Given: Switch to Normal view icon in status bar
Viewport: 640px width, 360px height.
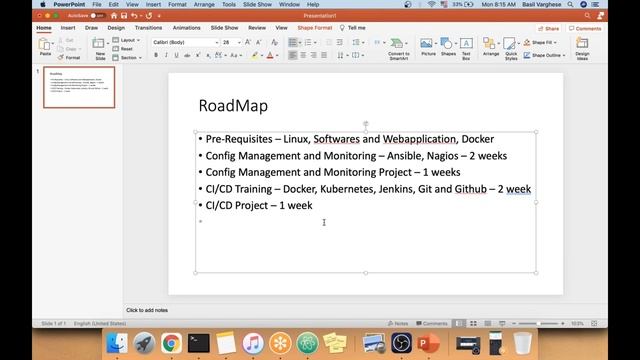Looking at the screenshot, I should tap(460, 323).
